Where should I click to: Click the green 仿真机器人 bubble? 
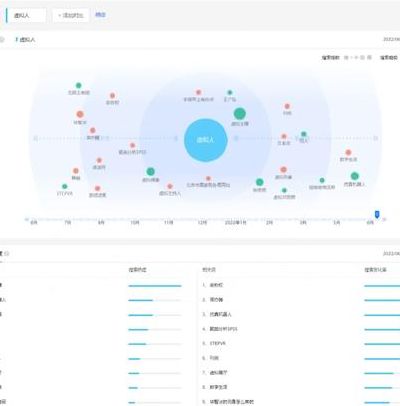(355, 176)
